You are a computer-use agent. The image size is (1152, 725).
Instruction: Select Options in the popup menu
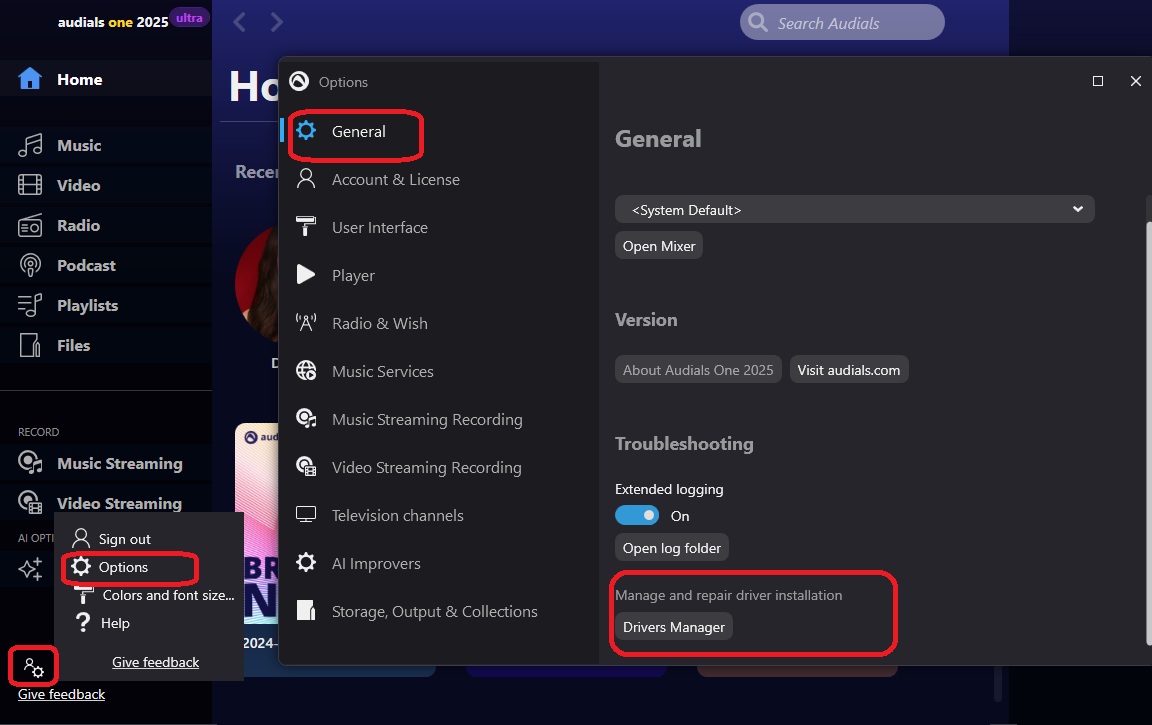click(x=123, y=567)
